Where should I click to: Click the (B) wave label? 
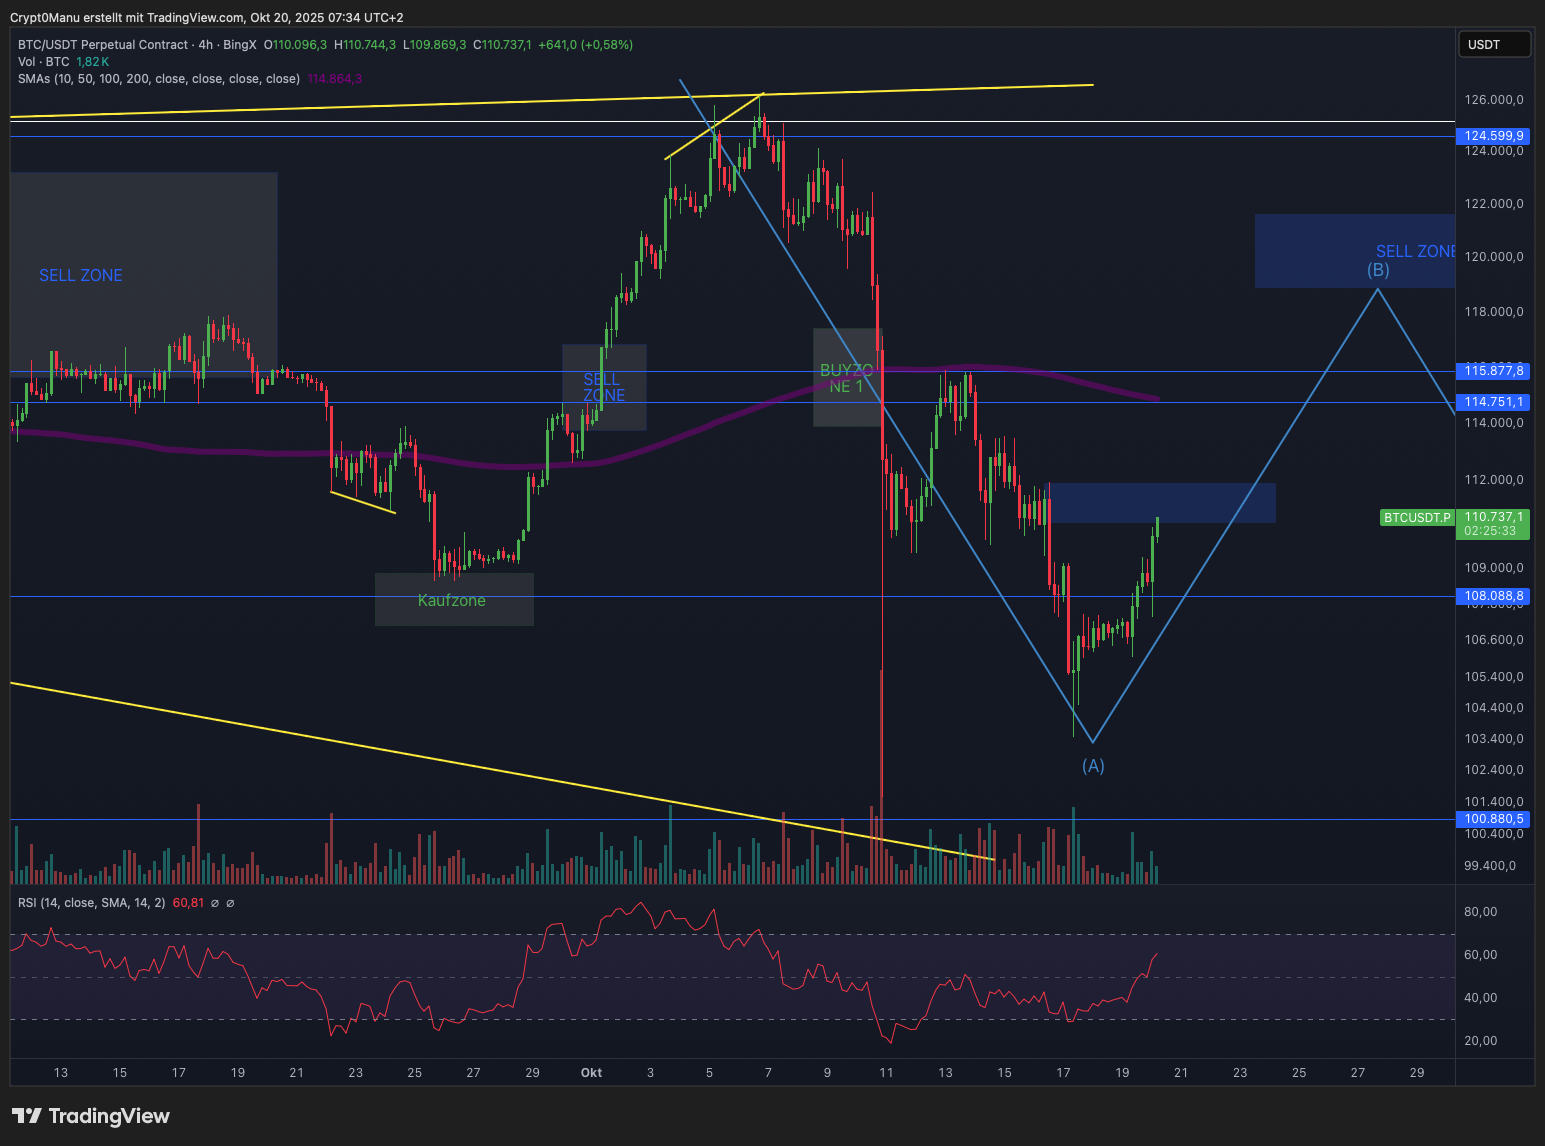pos(1378,270)
